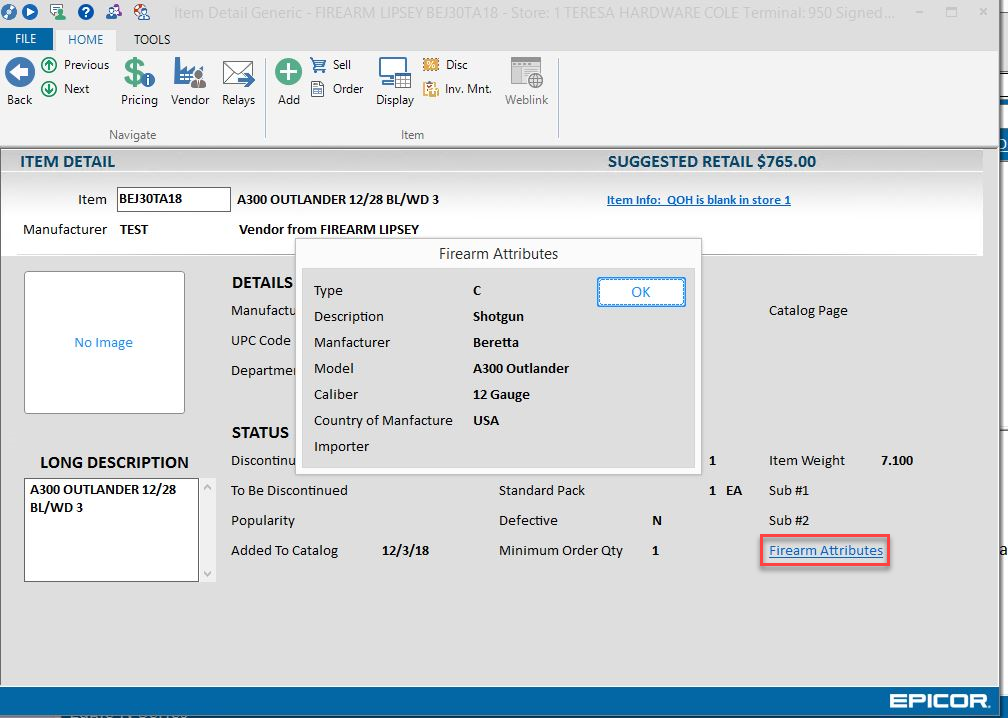Click the Relays envelope icon
The width and height of the screenshot is (1008, 718).
(238, 75)
